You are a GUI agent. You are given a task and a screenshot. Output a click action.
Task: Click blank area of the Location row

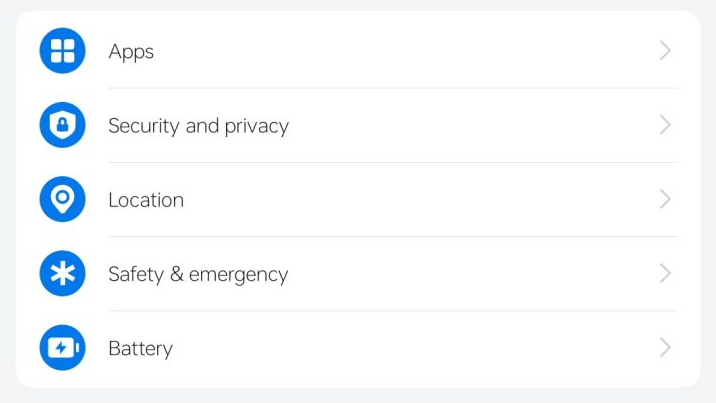point(420,199)
